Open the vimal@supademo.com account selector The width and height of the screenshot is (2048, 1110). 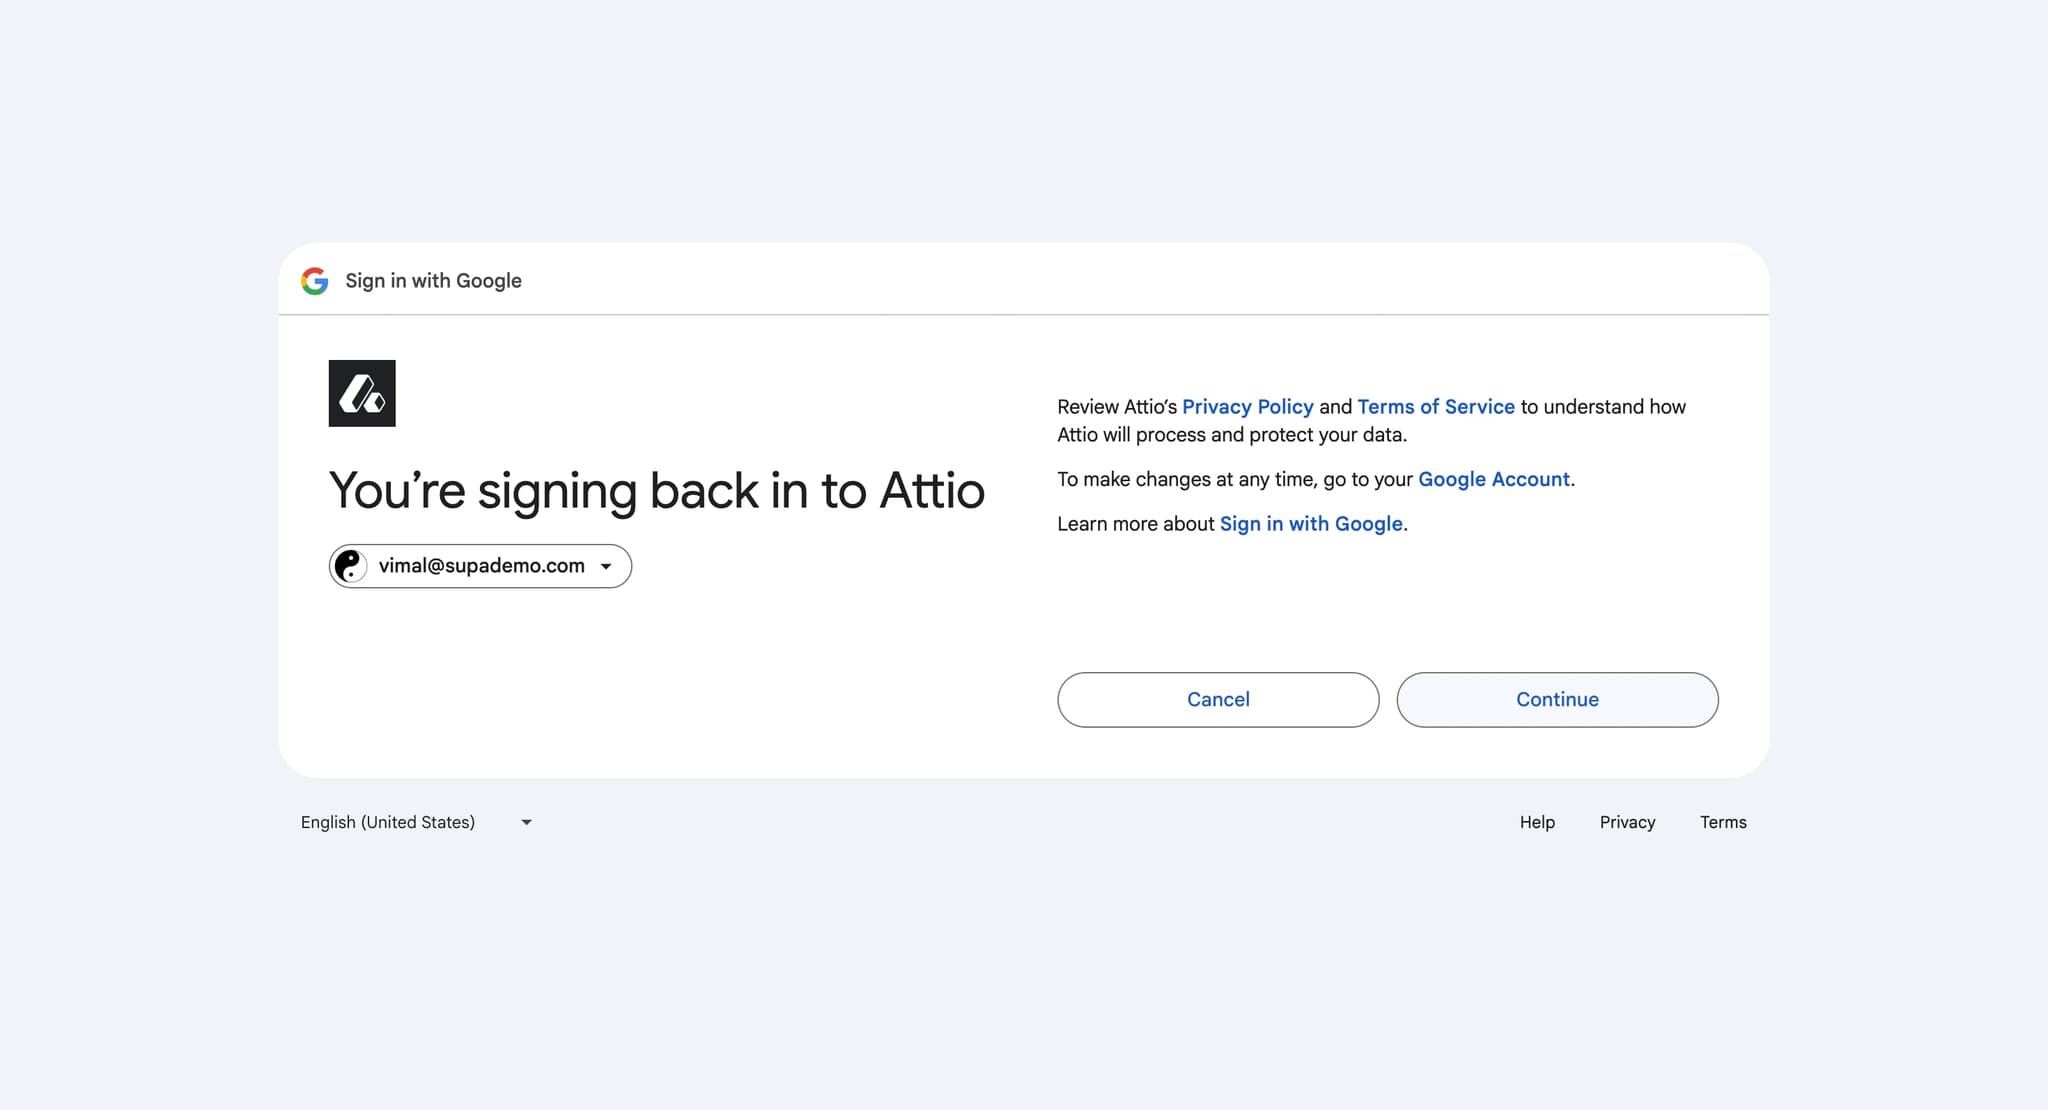coord(481,566)
